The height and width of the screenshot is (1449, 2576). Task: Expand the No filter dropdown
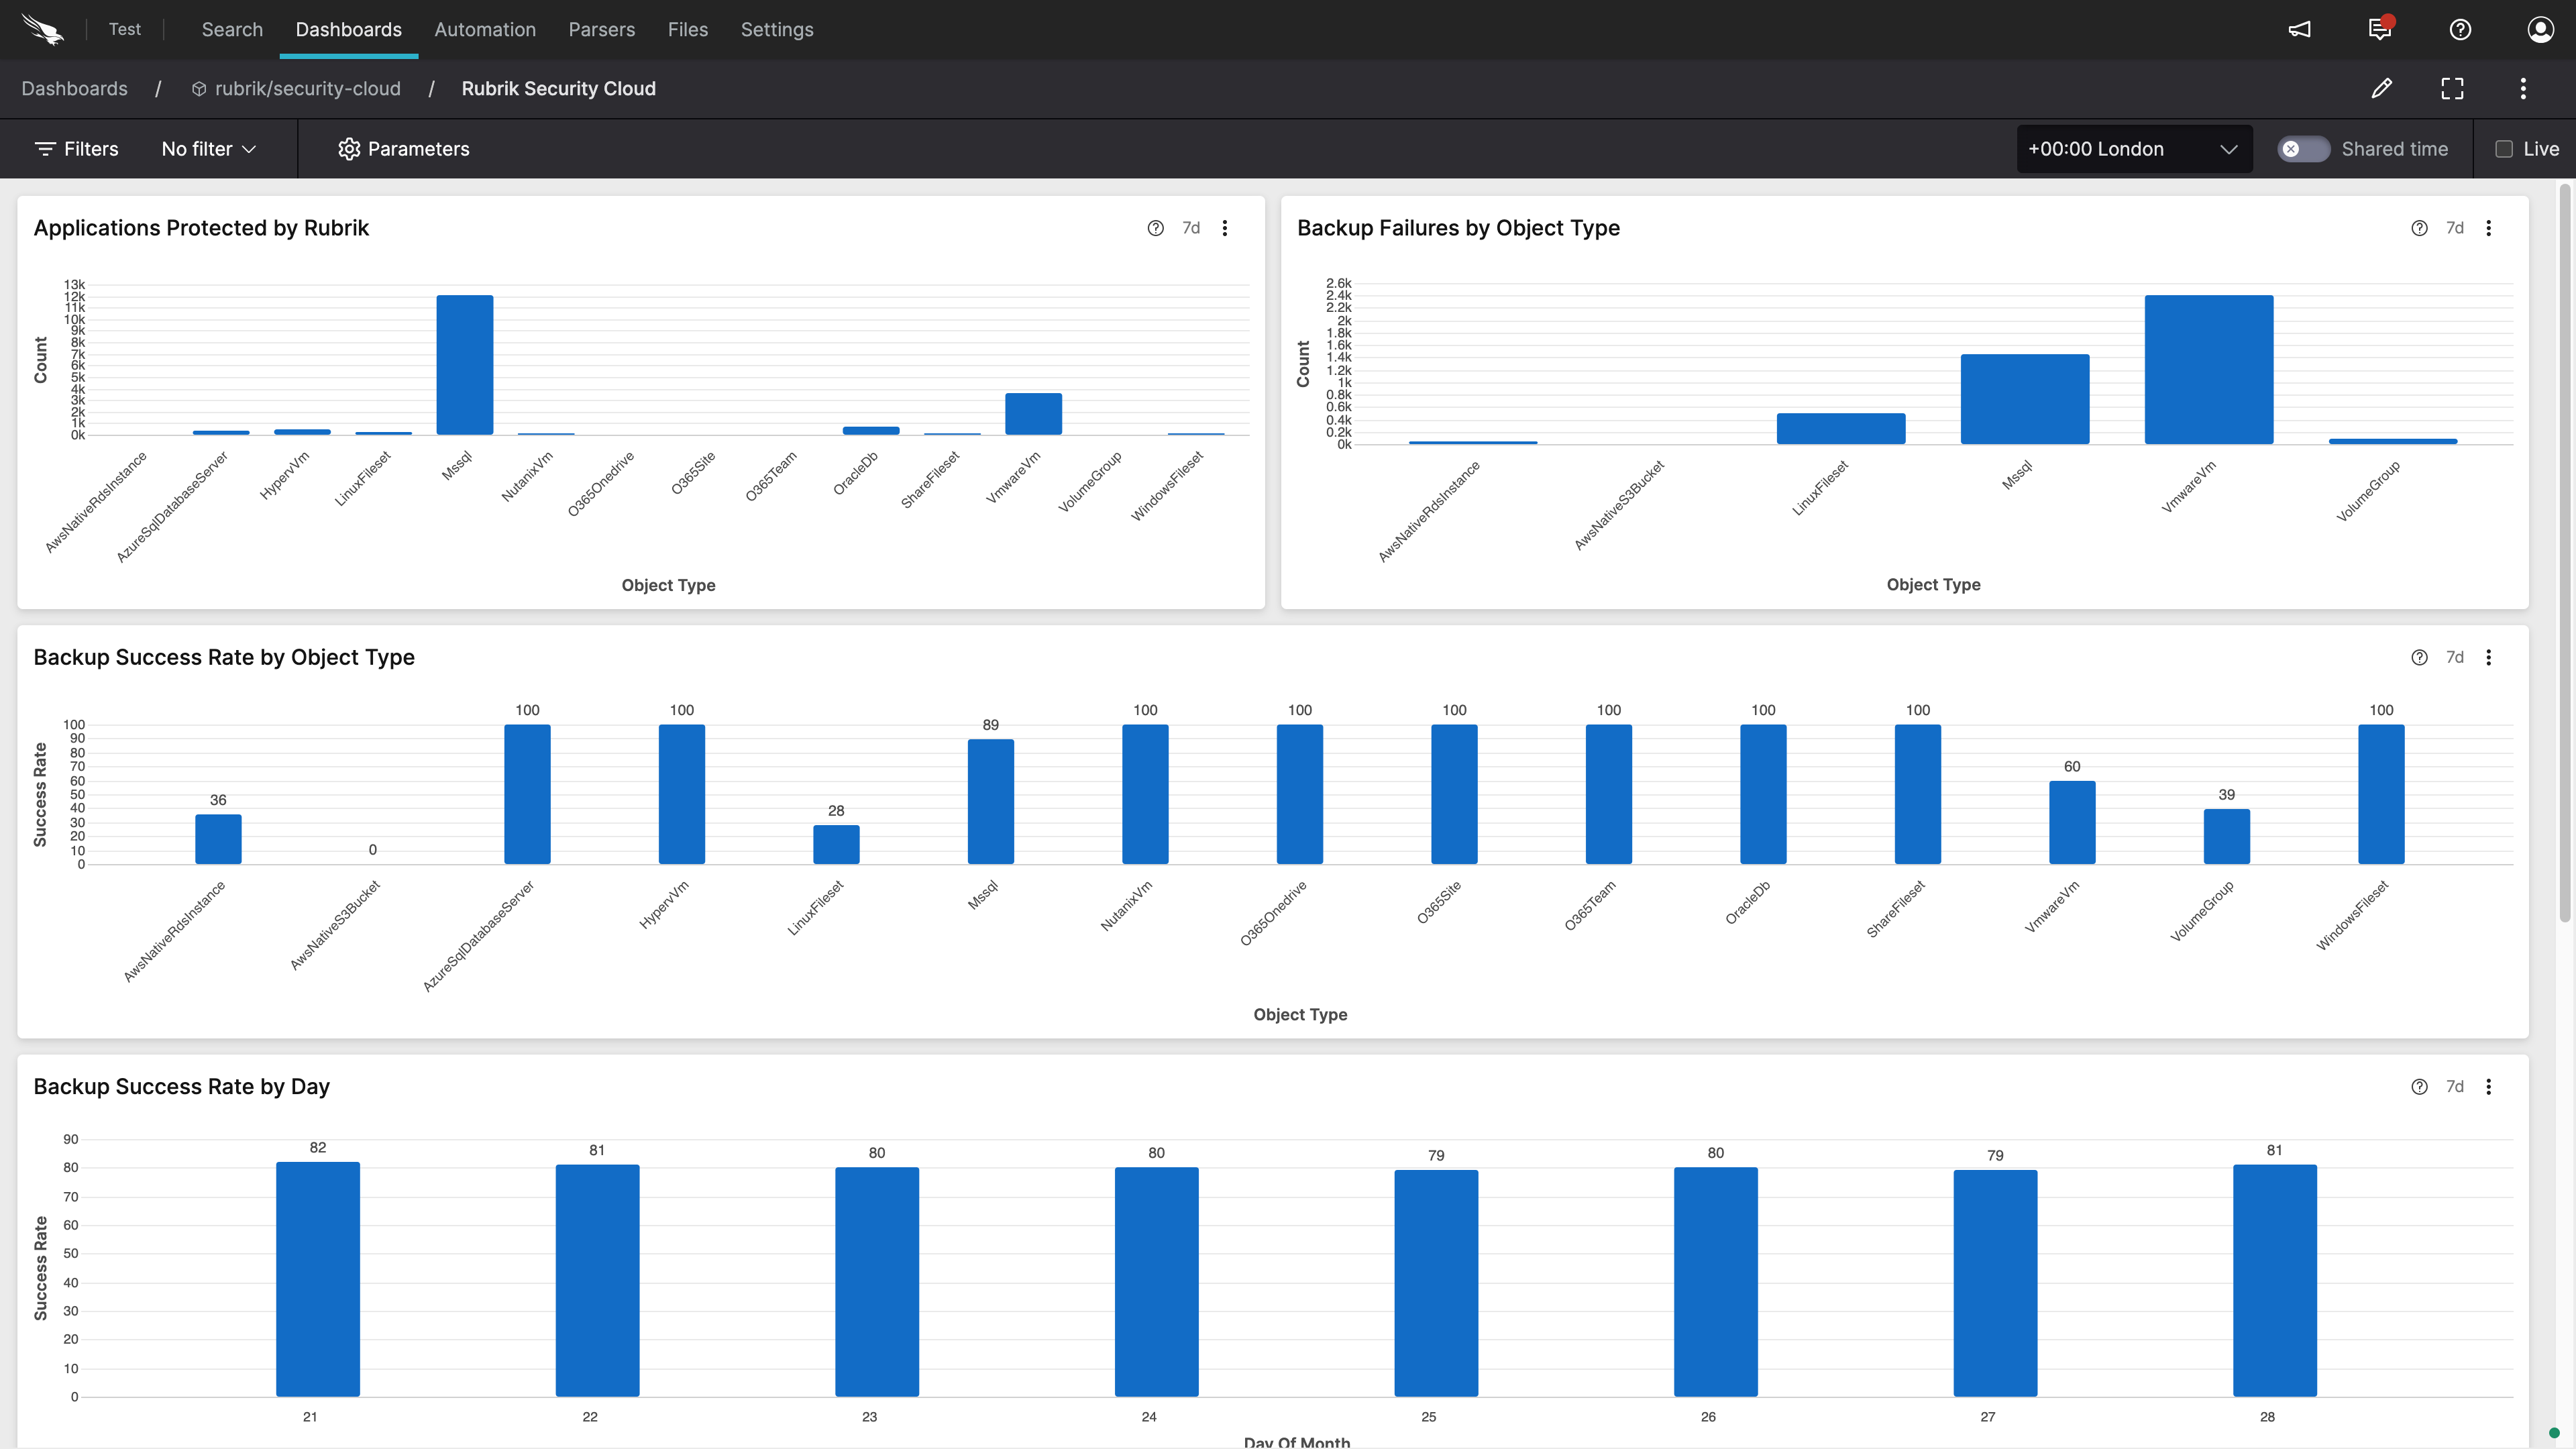[209, 149]
